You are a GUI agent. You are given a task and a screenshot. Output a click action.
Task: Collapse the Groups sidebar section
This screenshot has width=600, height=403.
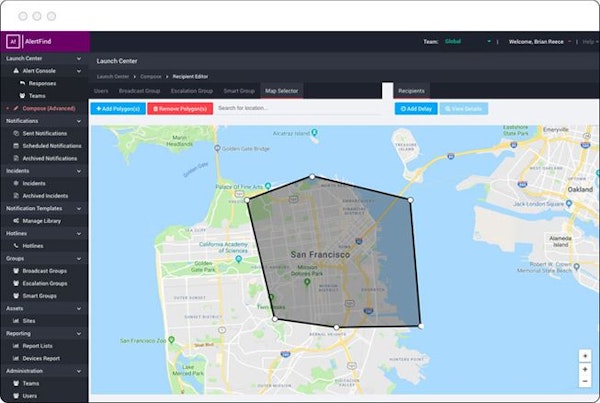pyautogui.click(x=78, y=259)
